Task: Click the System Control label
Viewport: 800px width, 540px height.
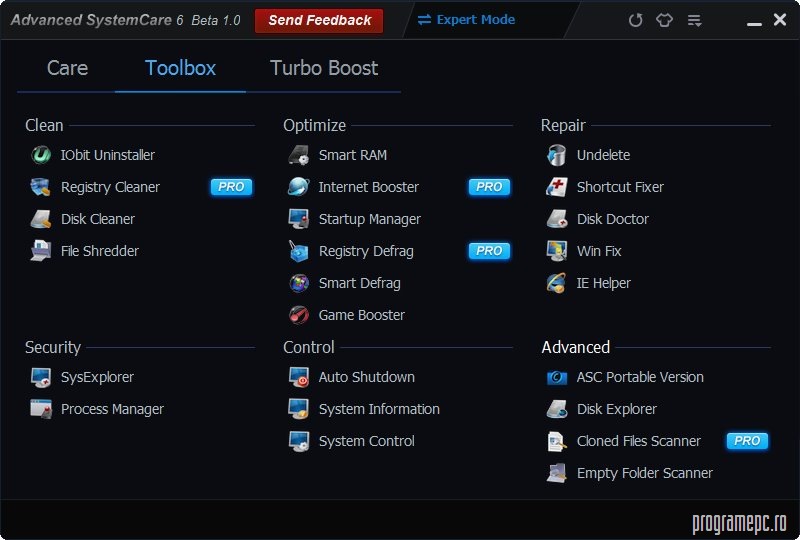Action: click(x=366, y=441)
